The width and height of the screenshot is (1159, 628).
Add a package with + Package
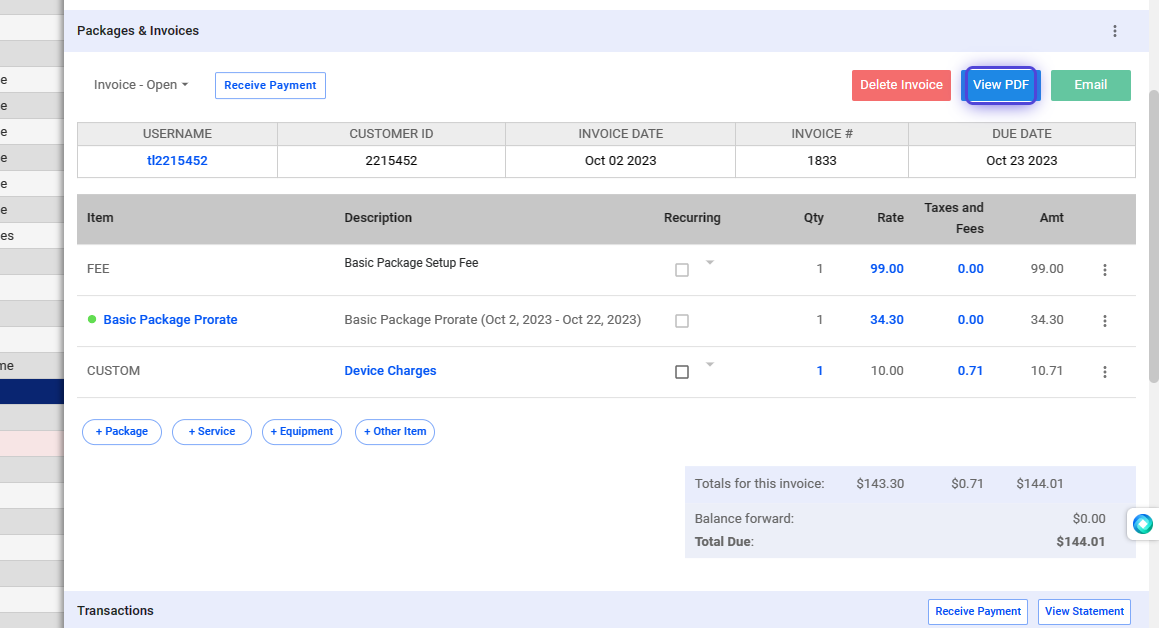click(x=122, y=431)
